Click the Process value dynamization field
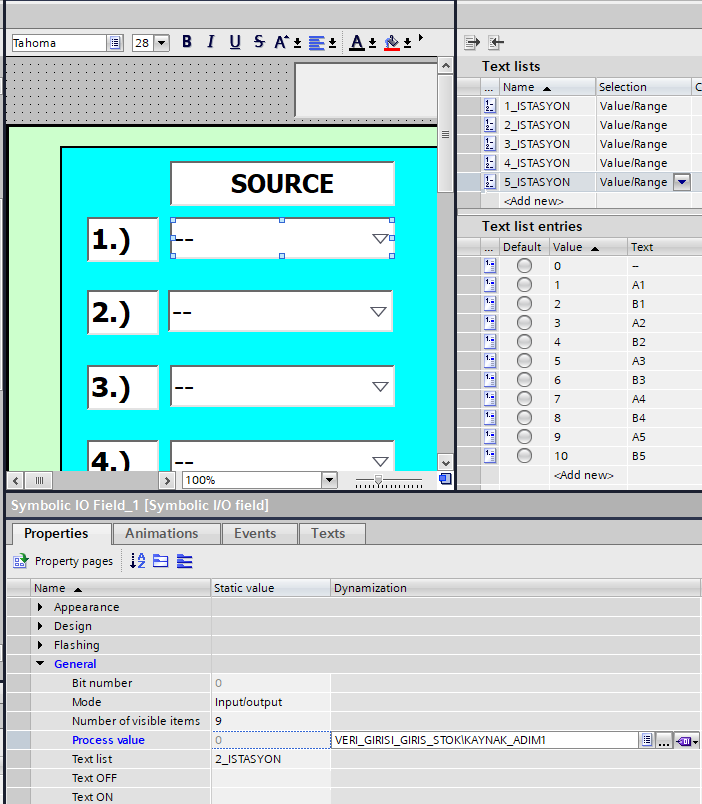The height and width of the screenshot is (804, 702). 485,740
